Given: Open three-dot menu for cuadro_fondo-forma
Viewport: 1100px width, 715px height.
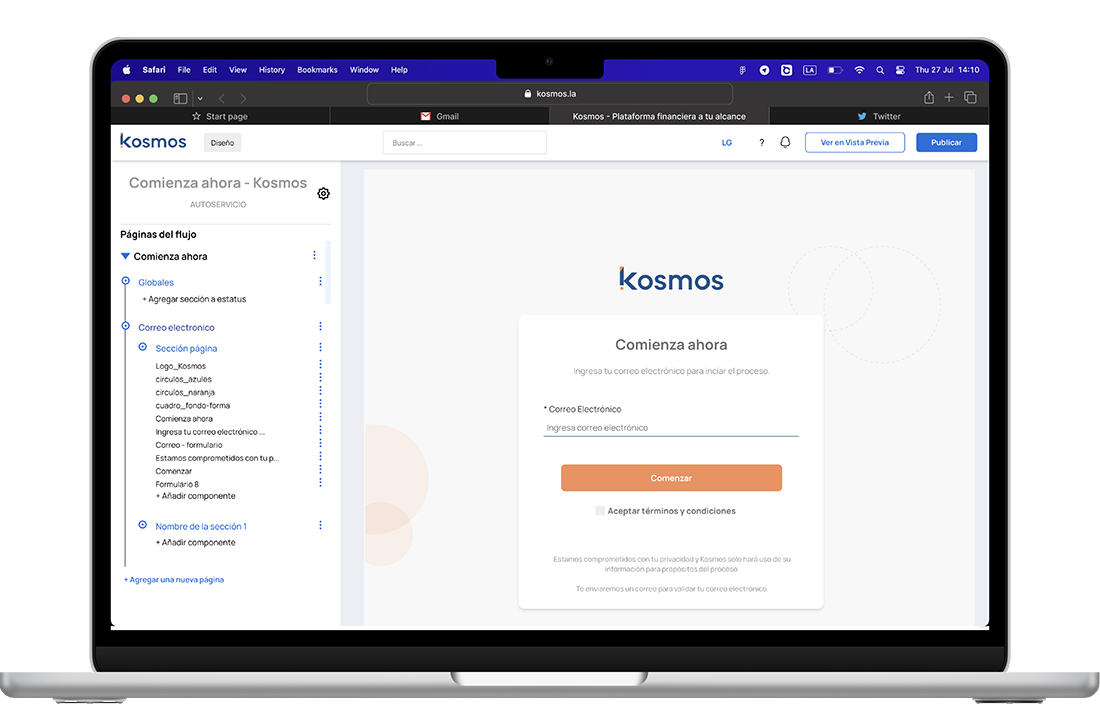Looking at the screenshot, I should 321,404.
